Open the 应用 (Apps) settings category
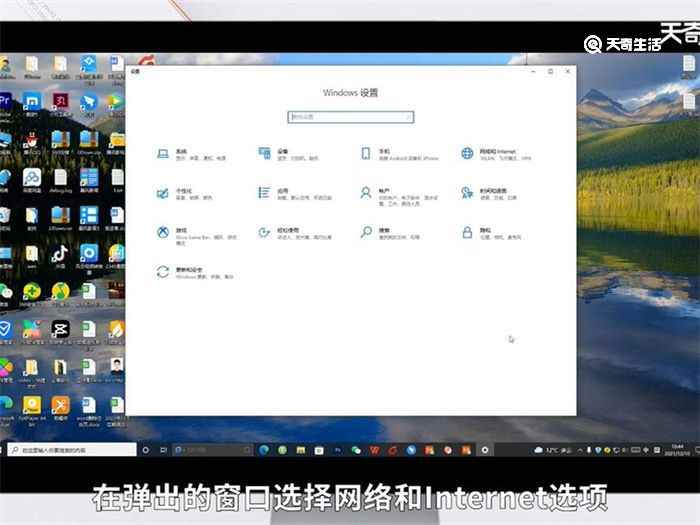The height and width of the screenshot is (525, 700). (x=295, y=194)
